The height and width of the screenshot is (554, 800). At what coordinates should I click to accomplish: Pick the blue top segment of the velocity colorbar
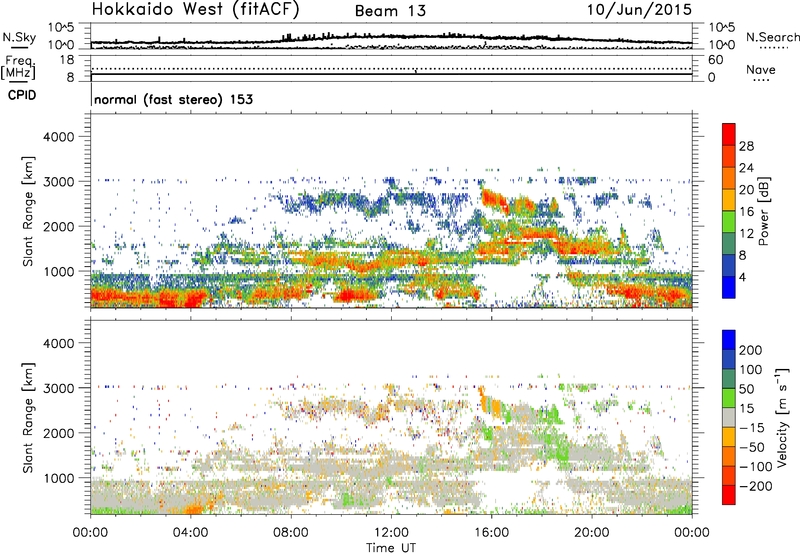click(729, 340)
